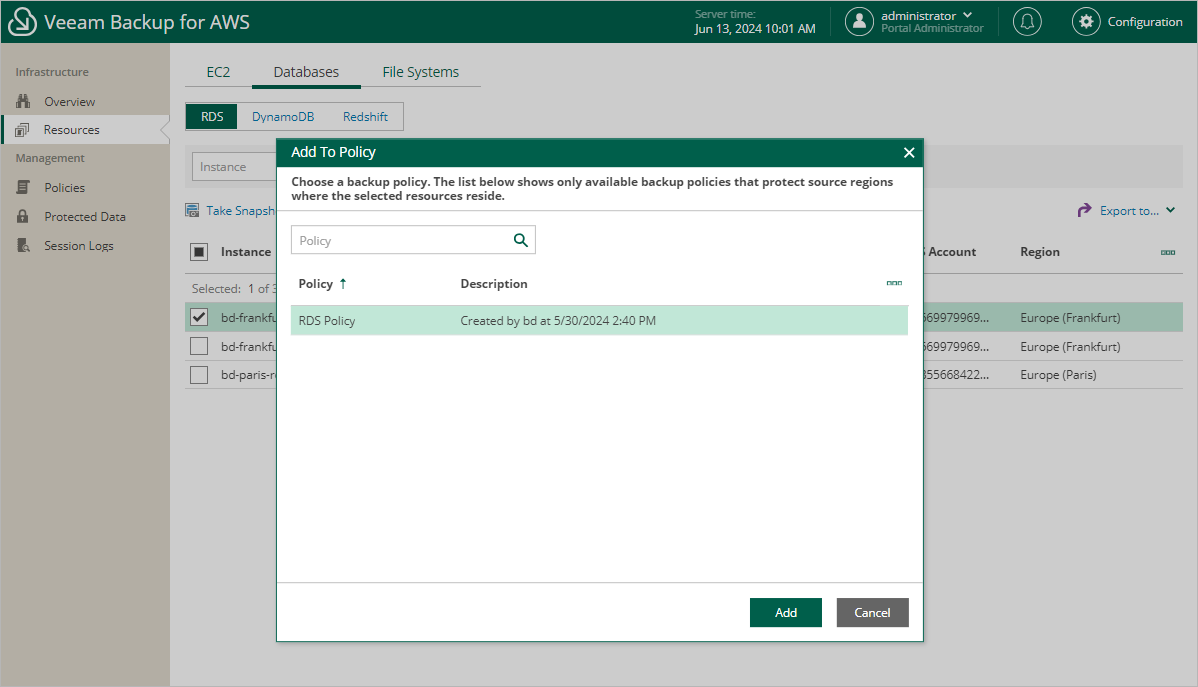Image resolution: width=1198 pixels, height=687 pixels.
Task: Click the Take Snapshot link
Action: click(x=240, y=211)
